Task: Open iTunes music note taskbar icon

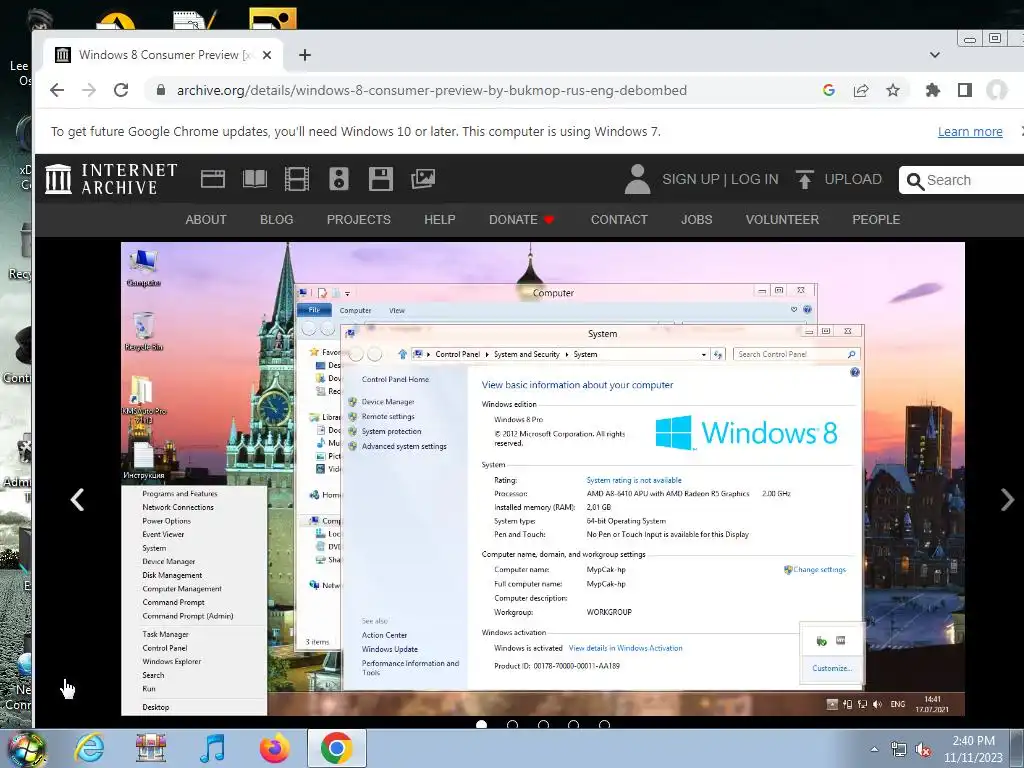Action: (x=213, y=748)
